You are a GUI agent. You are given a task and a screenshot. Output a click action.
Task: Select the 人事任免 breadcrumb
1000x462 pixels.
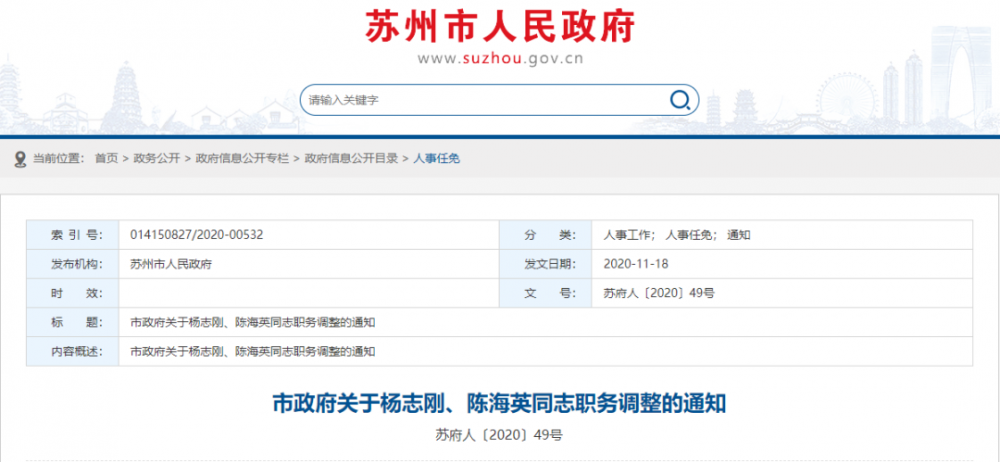tap(437, 158)
